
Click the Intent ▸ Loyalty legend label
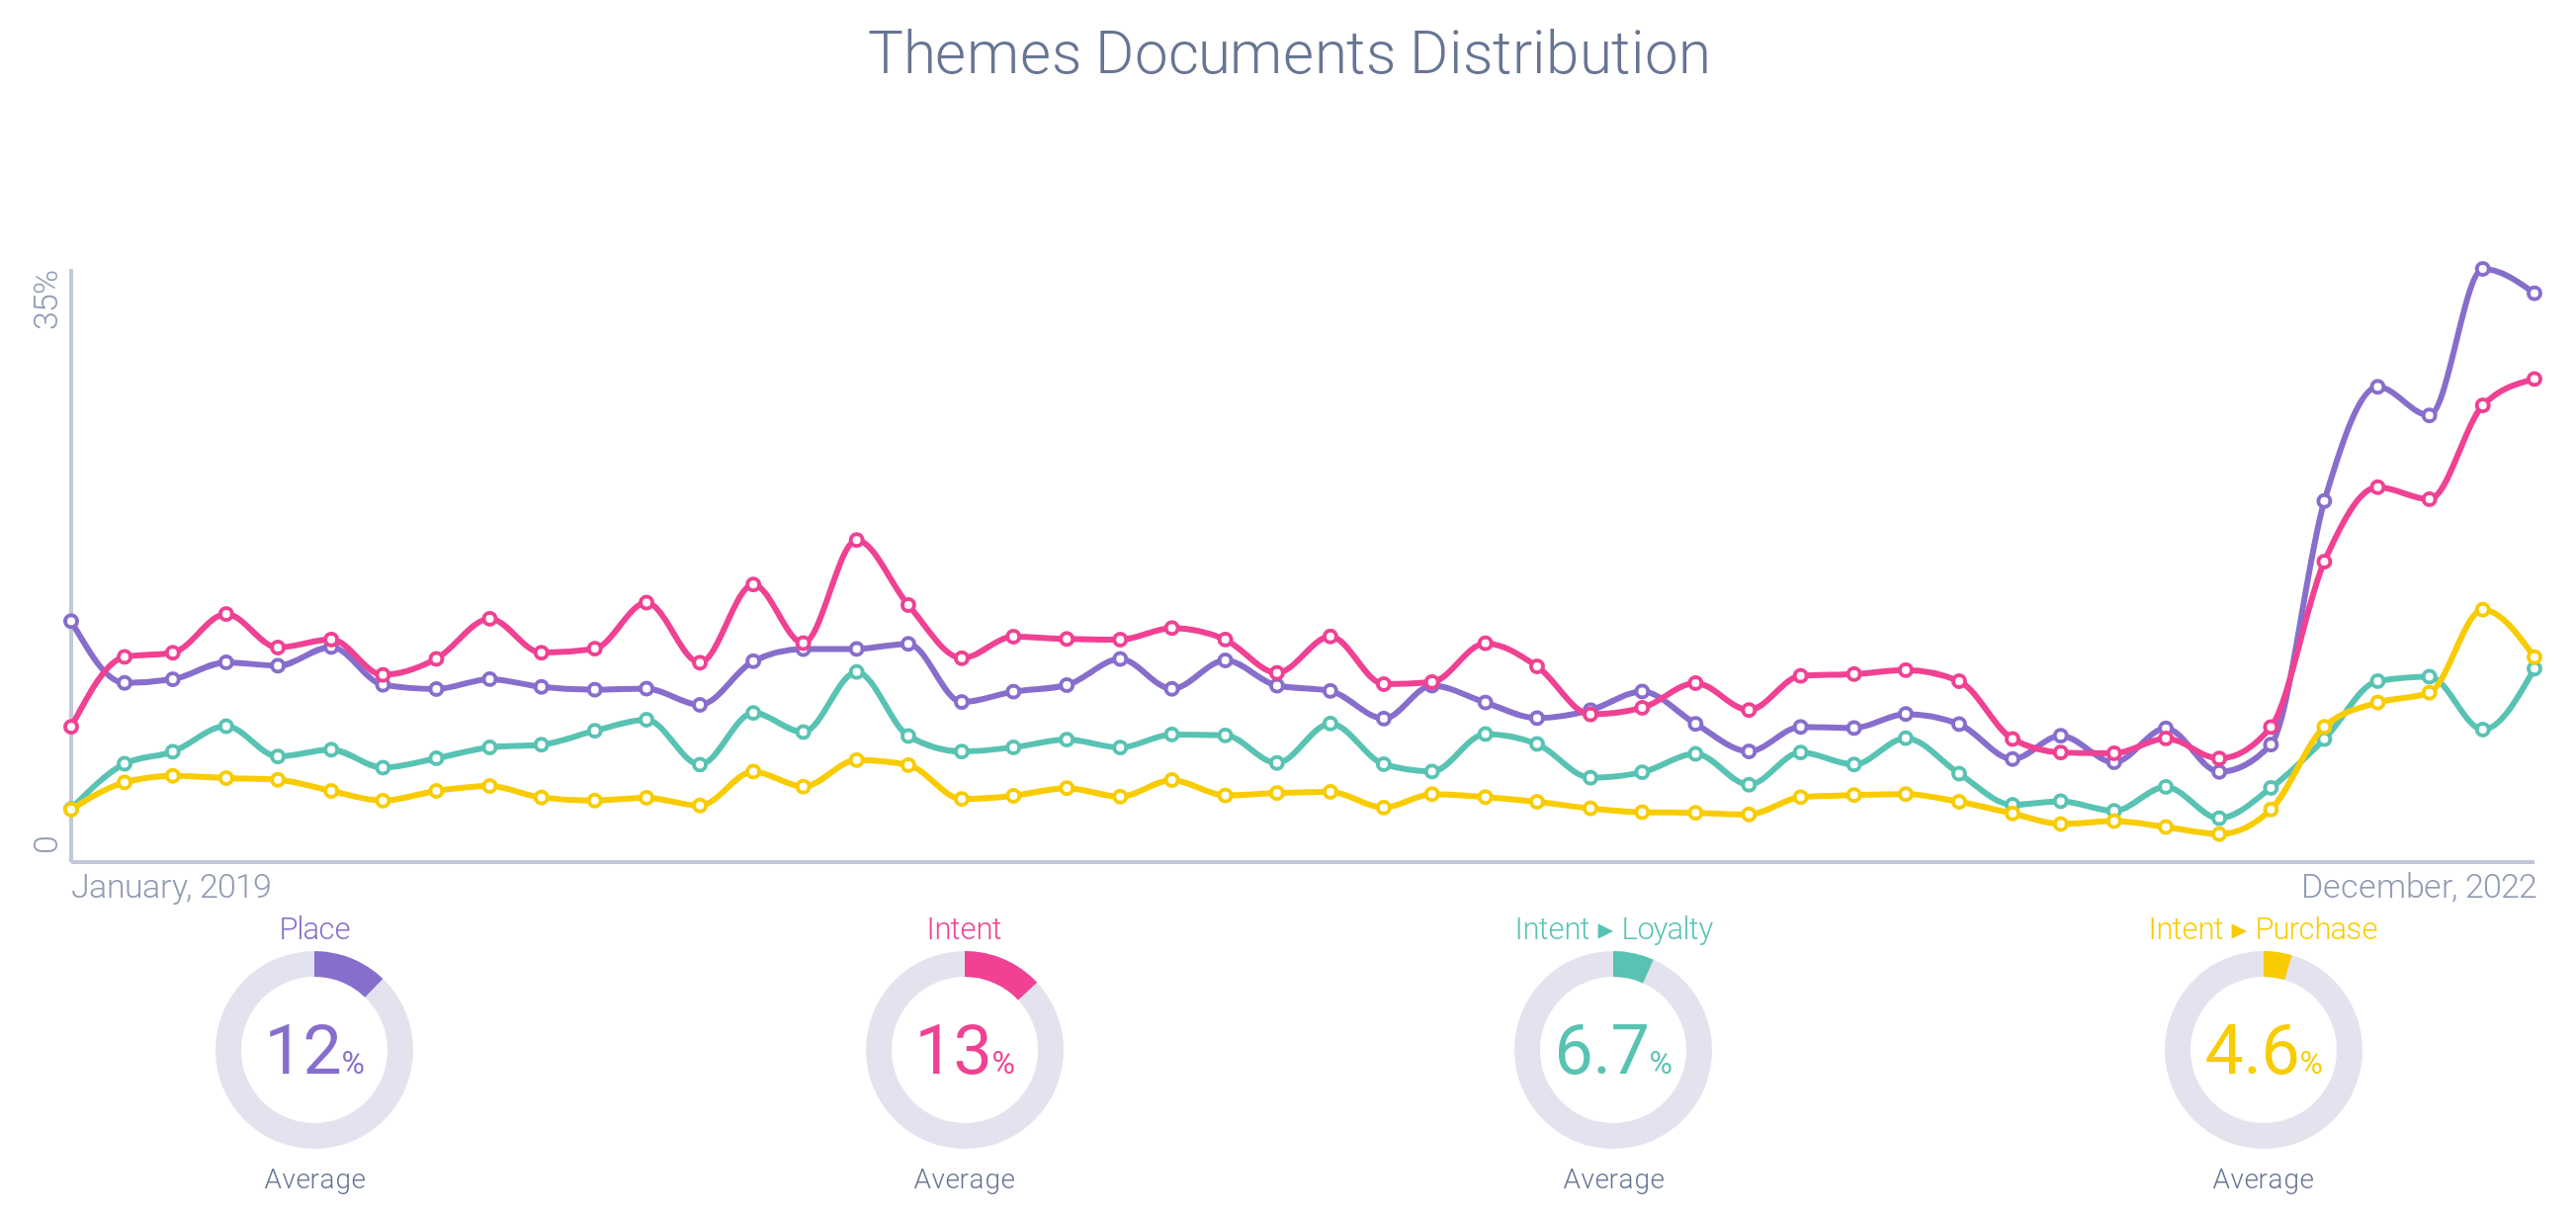click(x=1613, y=929)
